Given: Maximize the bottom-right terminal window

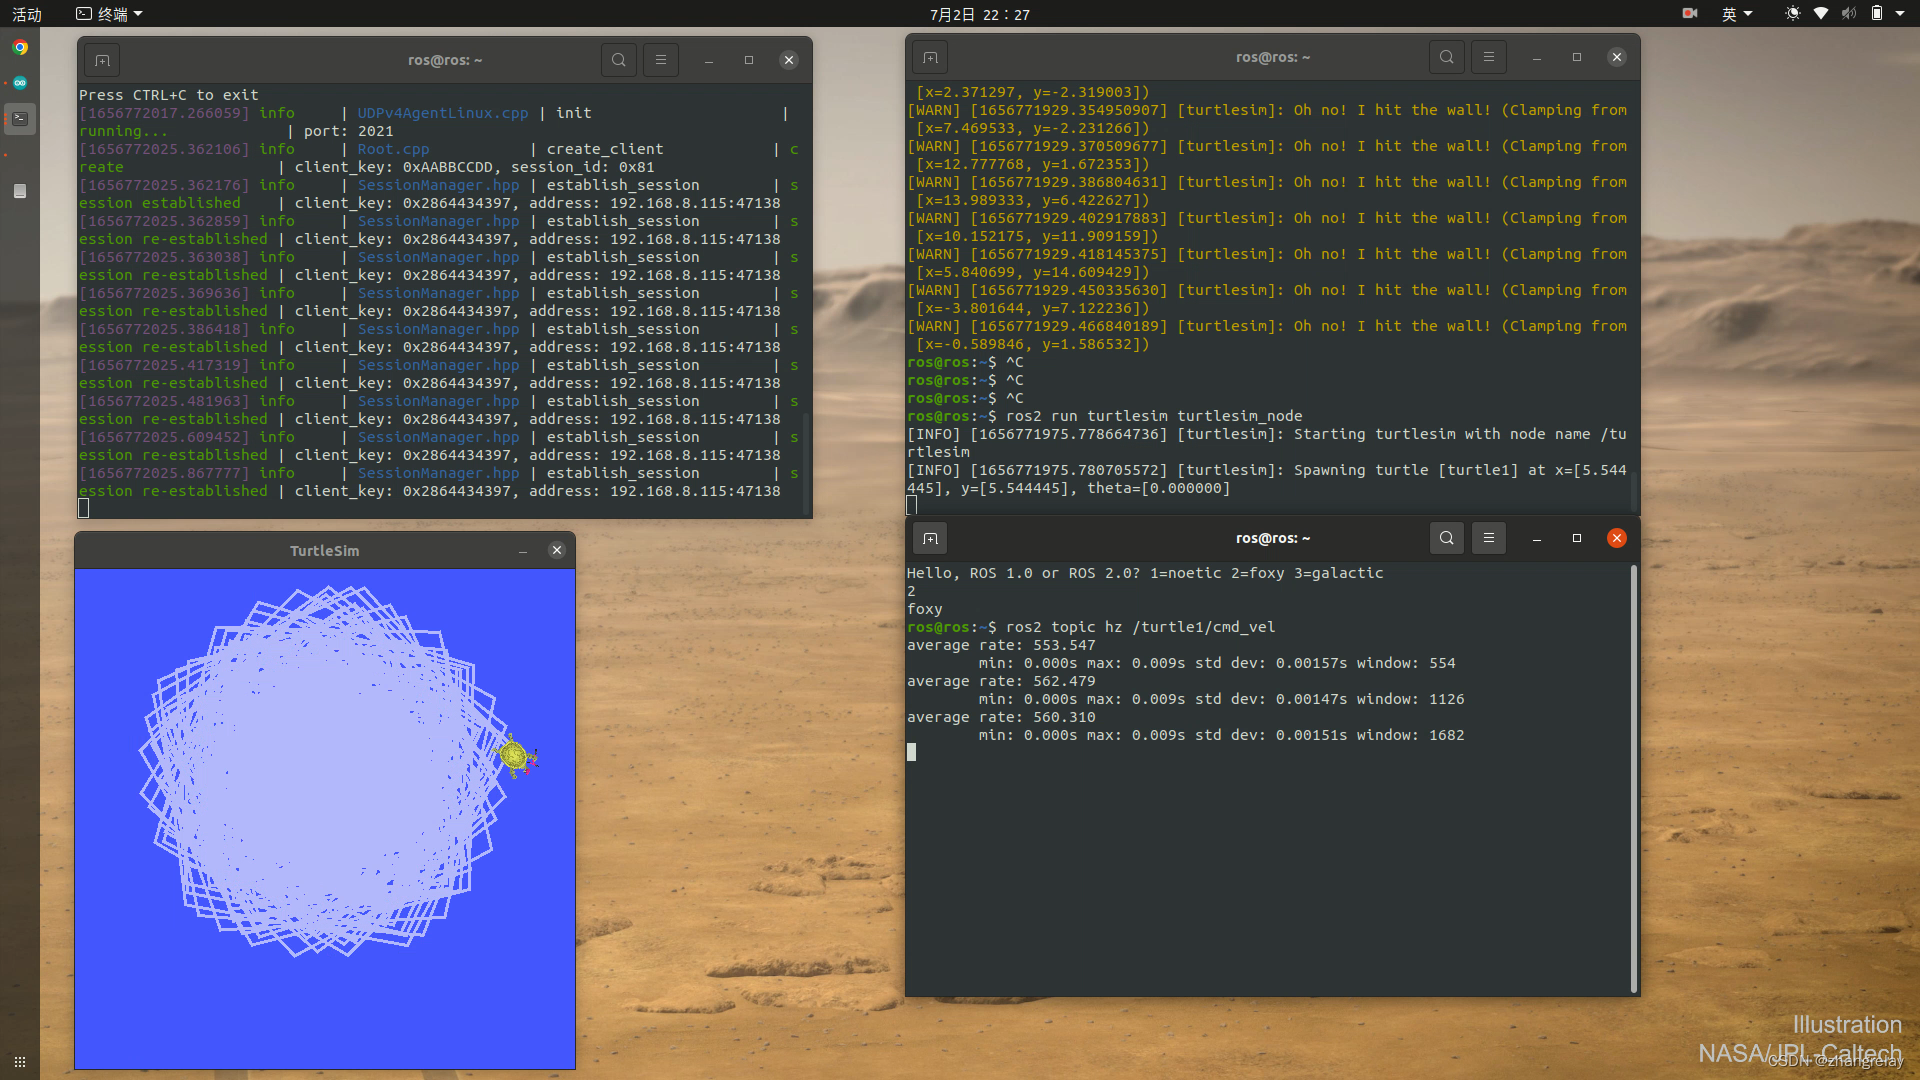Looking at the screenshot, I should tap(1577, 538).
